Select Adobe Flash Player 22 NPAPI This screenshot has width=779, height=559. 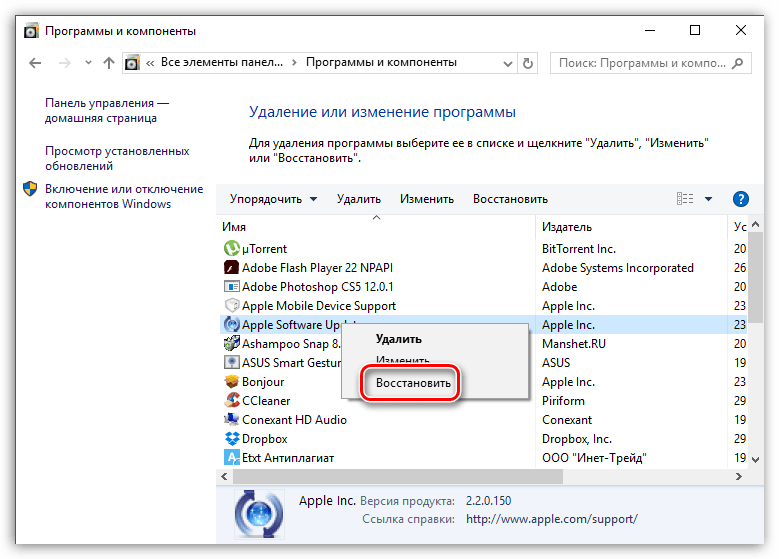(x=317, y=268)
